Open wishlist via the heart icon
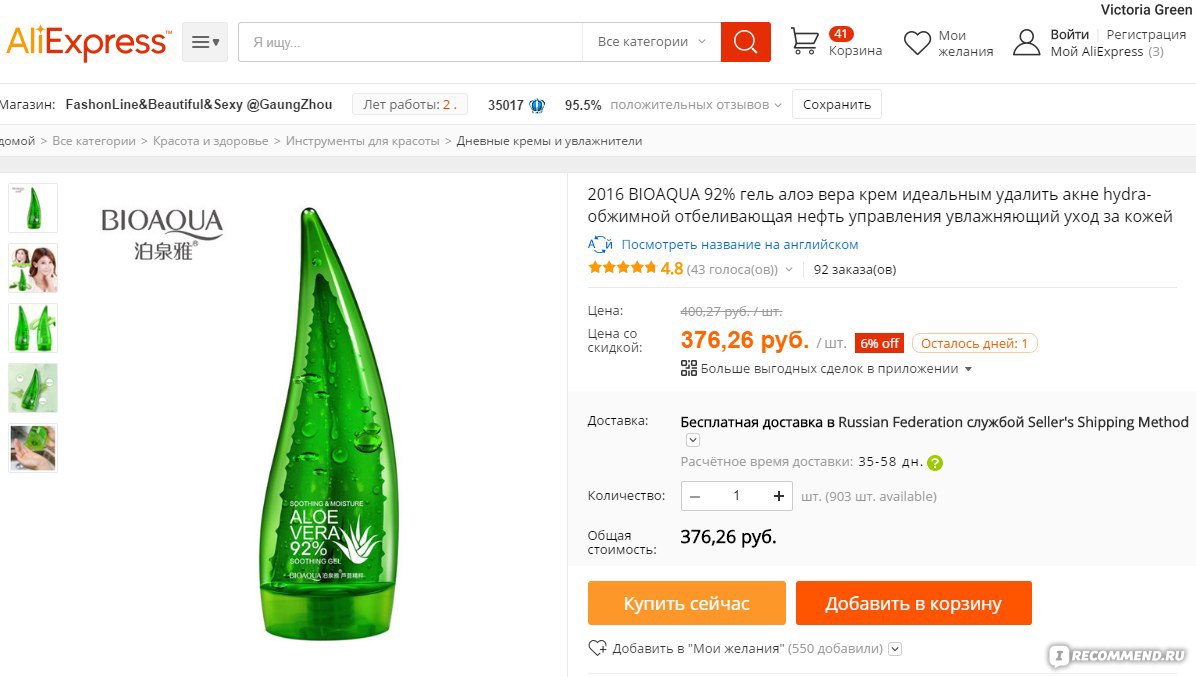This screenshot has width=1196, height=677. pyautogui.click(x=917, y=43)
